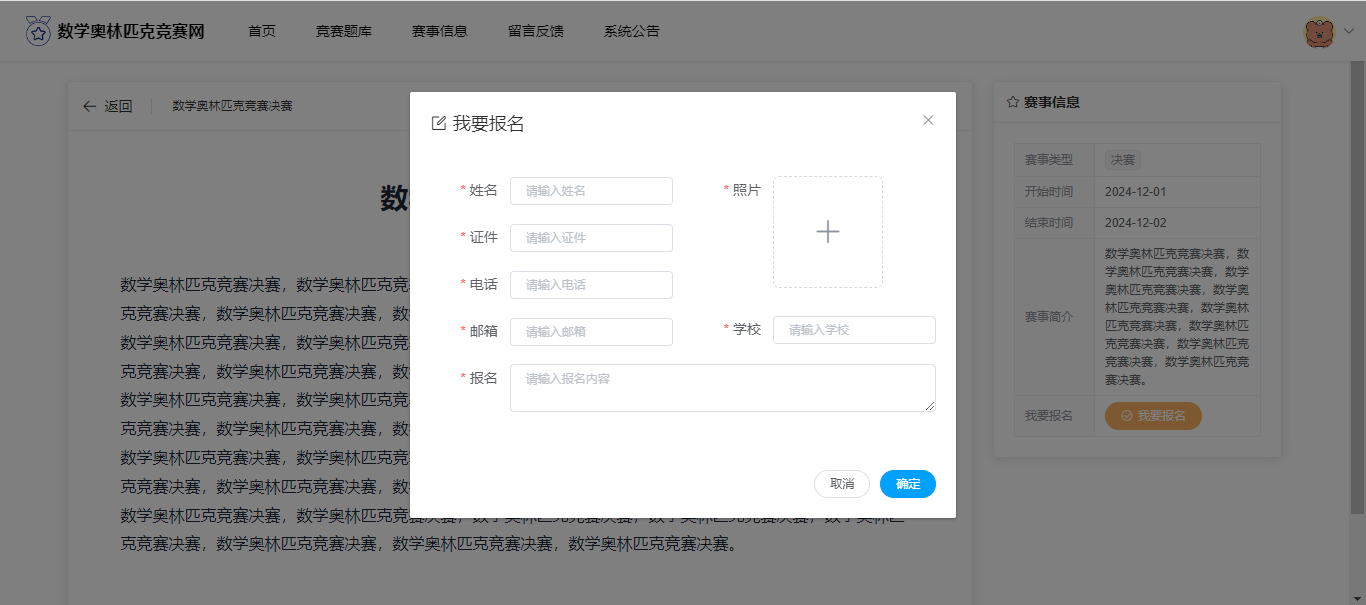Click the site logo medal icon
1366x605 pixels.
tap(38, 31)
